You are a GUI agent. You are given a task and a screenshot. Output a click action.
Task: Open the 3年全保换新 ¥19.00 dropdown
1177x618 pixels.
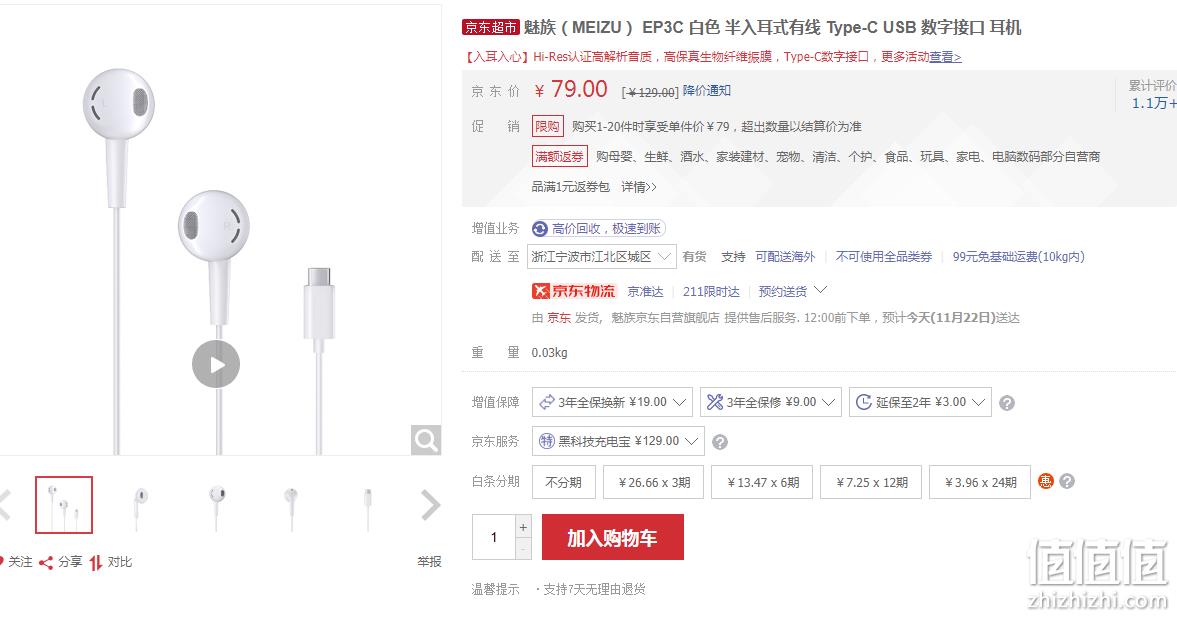[612, 402]
